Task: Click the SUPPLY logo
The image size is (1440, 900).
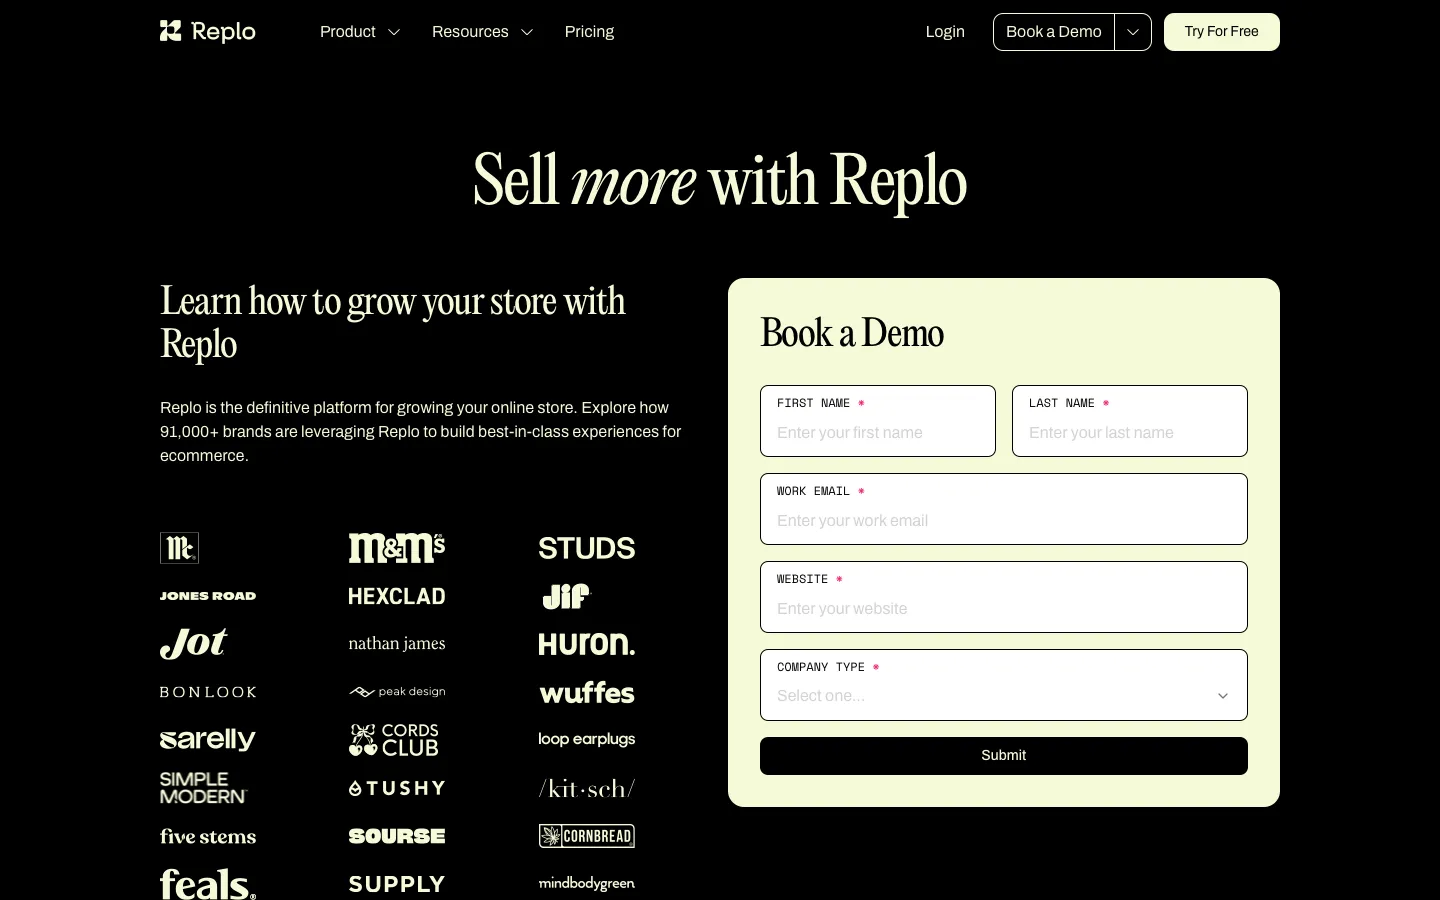Action: pos(397,884)
